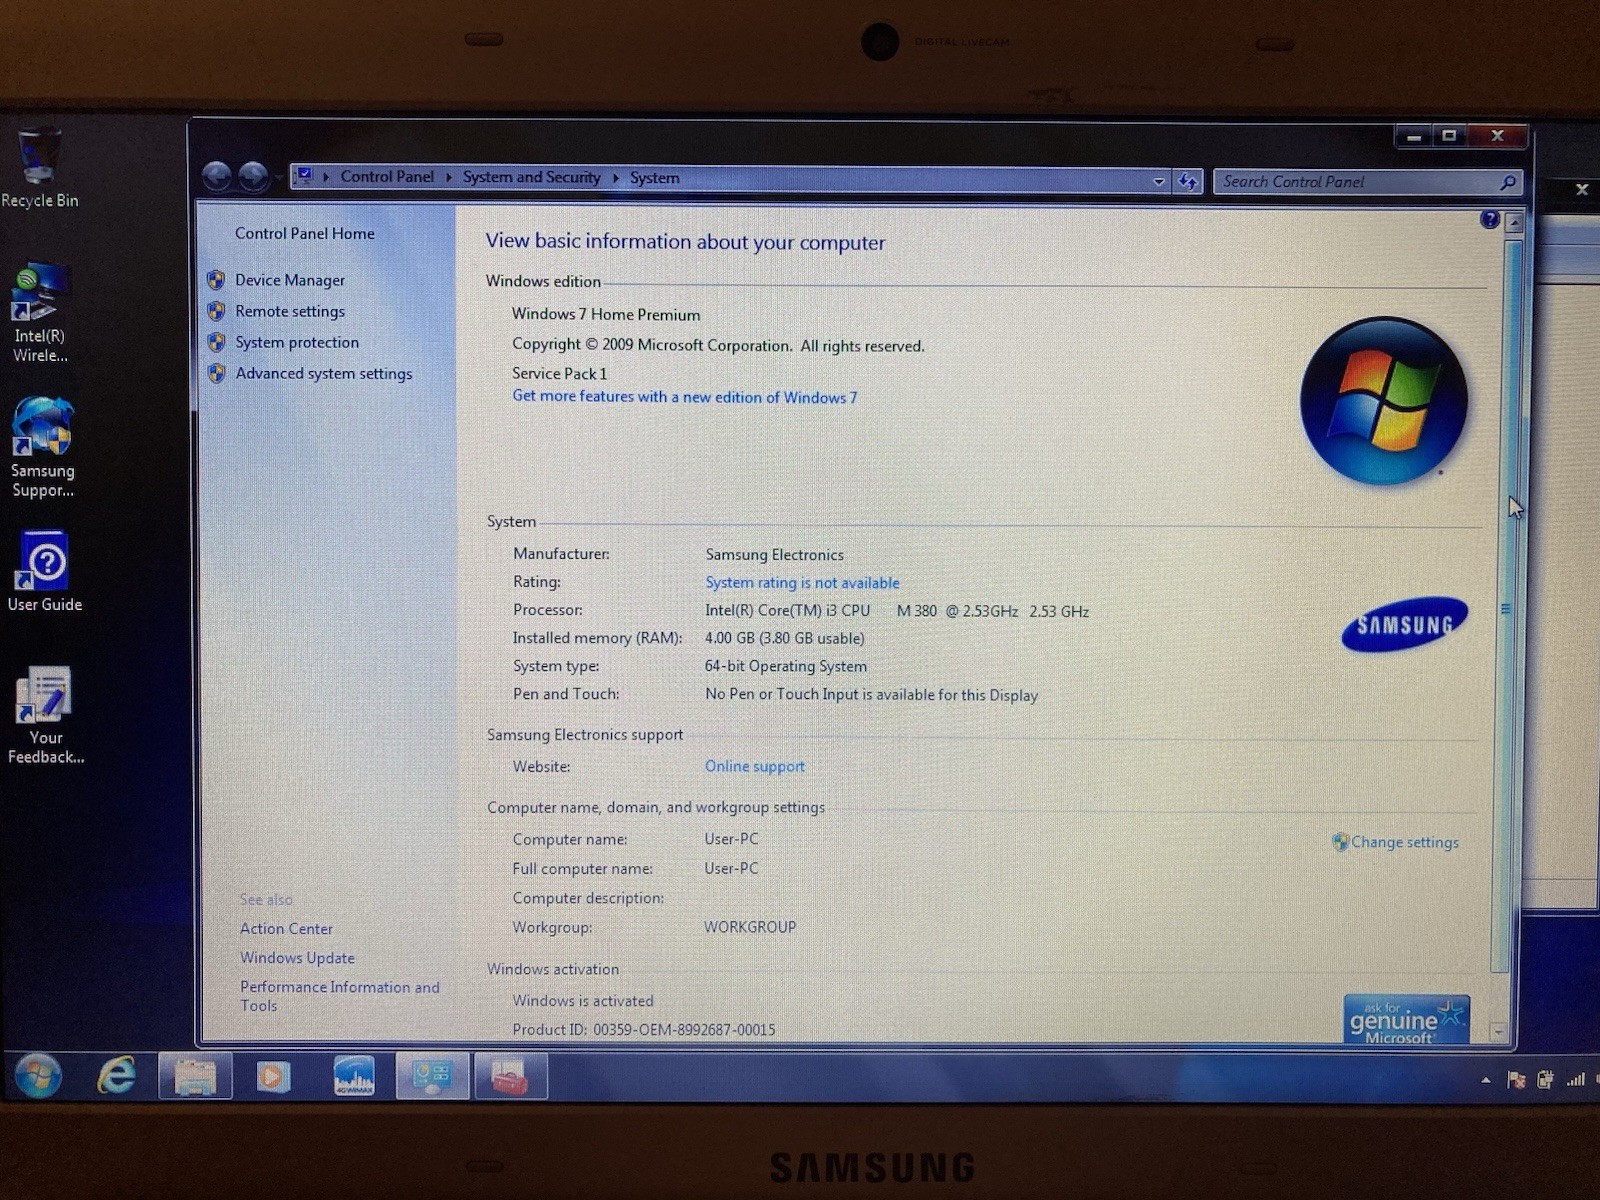1600x1200 pixels.
Task: Click the 64-bit Operating System value
Action: (x=786, y=666)
